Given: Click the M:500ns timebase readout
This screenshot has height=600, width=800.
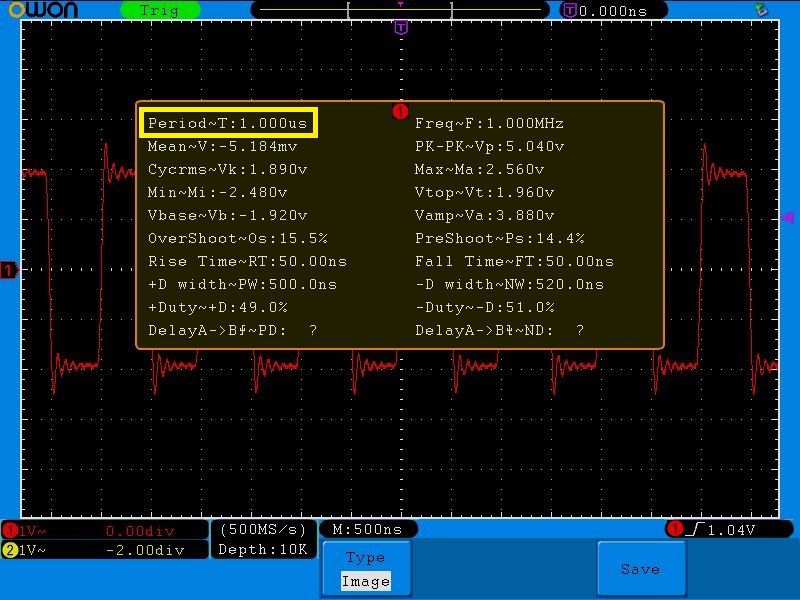Looking at the screenshot, I should point(367,529).
